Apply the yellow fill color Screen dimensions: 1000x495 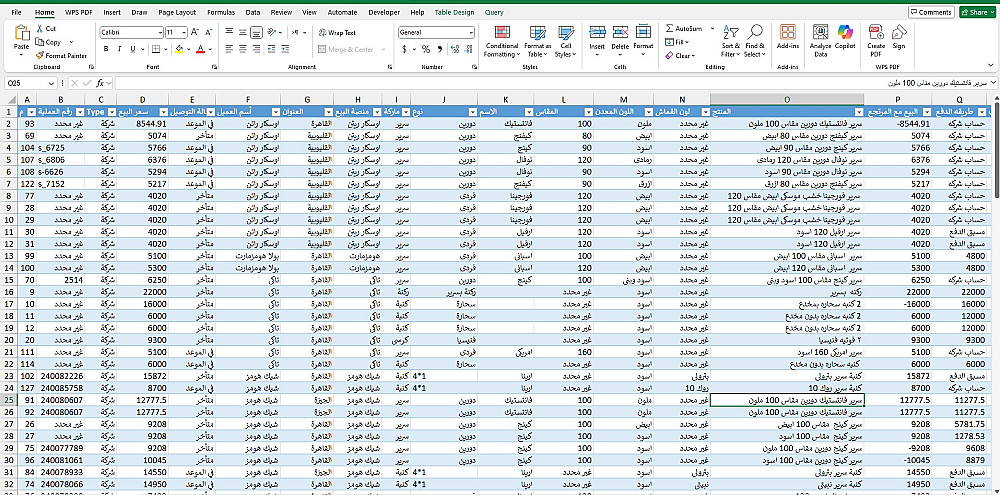[x=180, y=49]
